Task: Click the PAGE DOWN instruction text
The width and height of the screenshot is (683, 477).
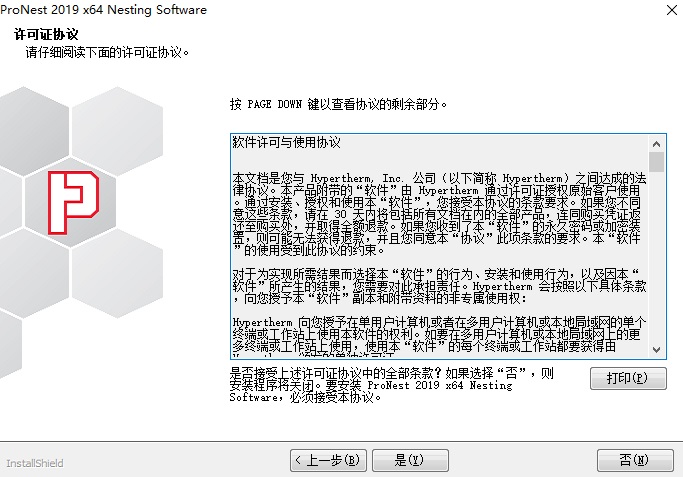Action: coord(338,104)
